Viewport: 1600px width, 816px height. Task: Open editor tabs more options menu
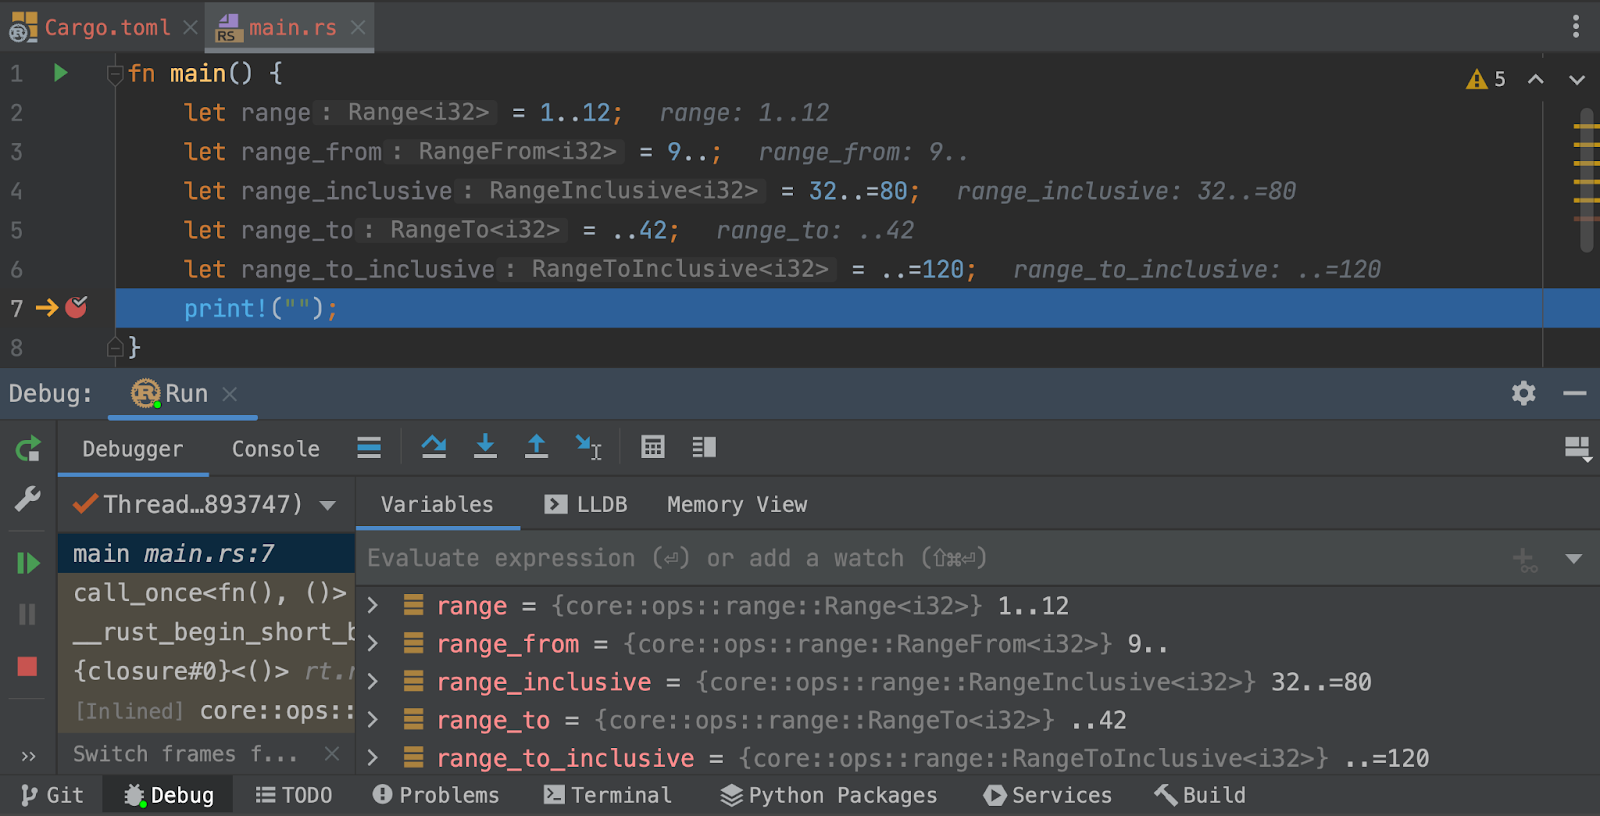[x=1575, y=27]
